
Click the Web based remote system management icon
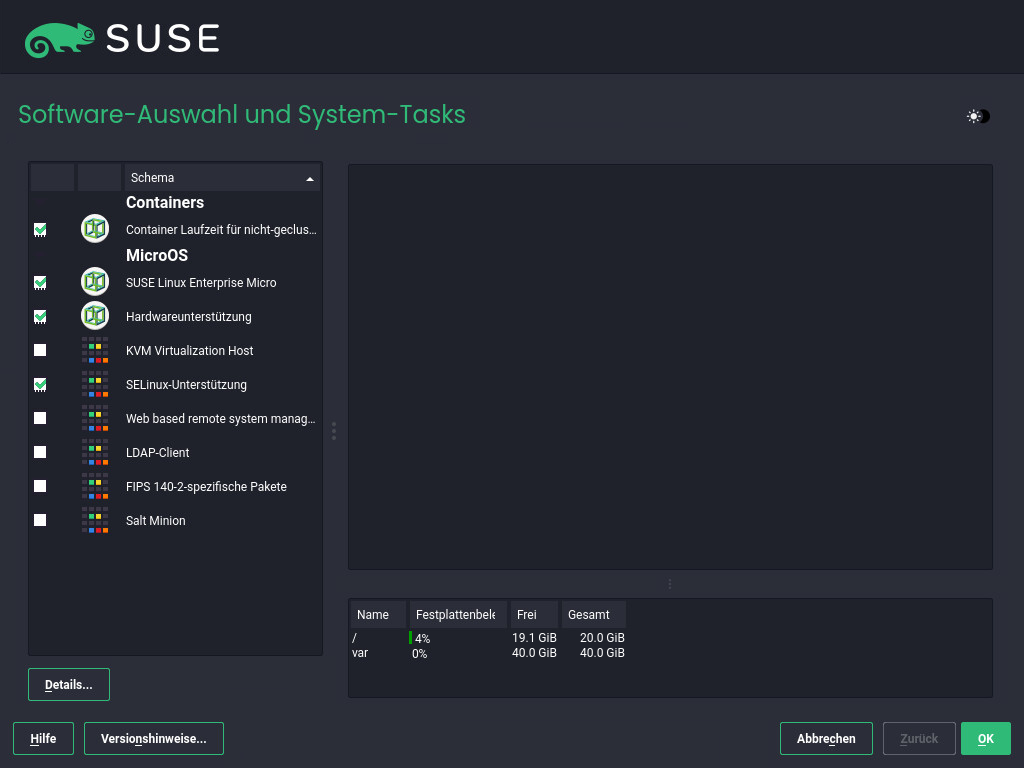(95, 418)
